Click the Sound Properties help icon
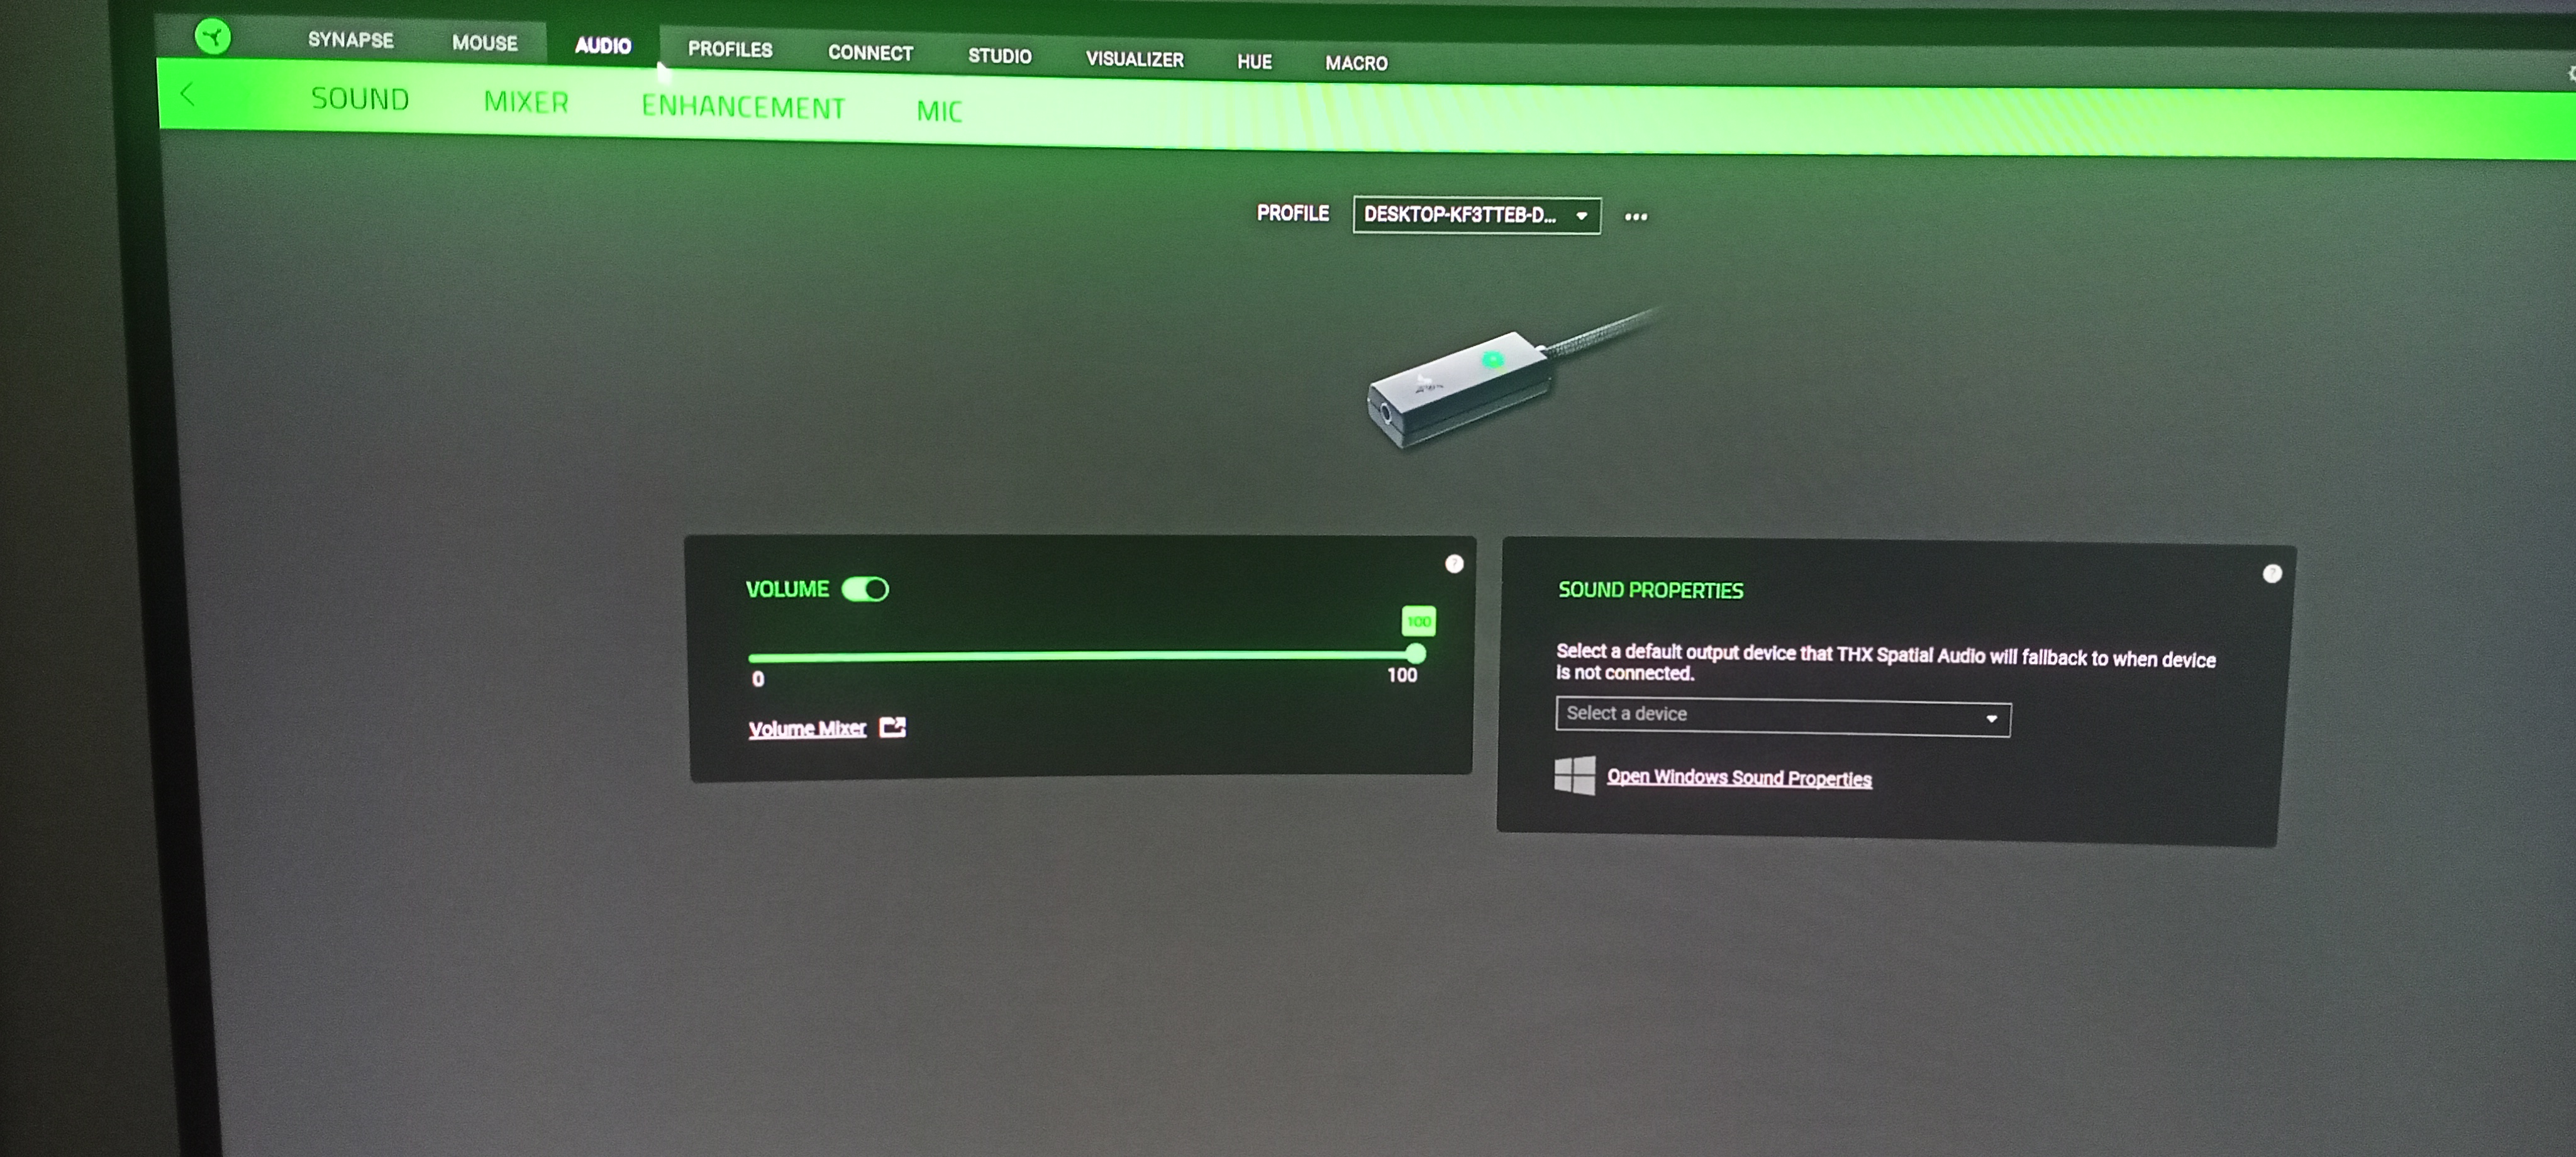The image size is (2576, 1157). click(2272, 573)
